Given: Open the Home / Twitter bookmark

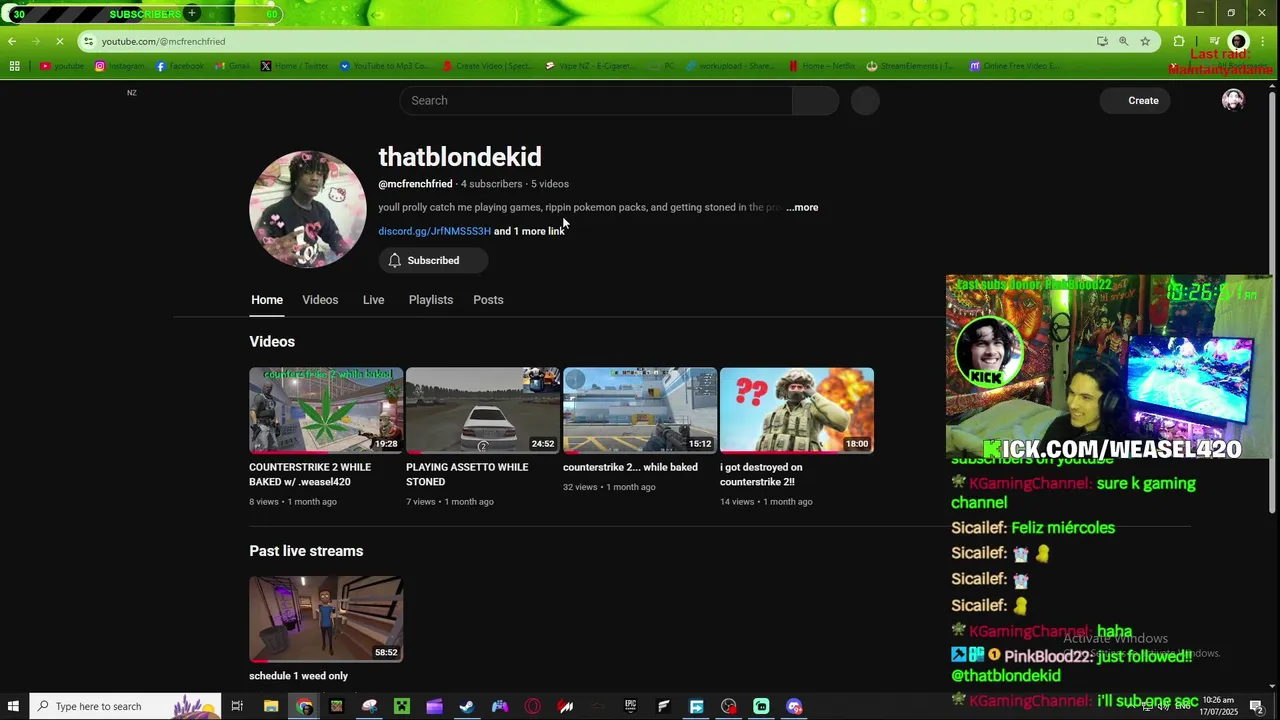Looking at the screenshot, I should [x=295, y=66].
